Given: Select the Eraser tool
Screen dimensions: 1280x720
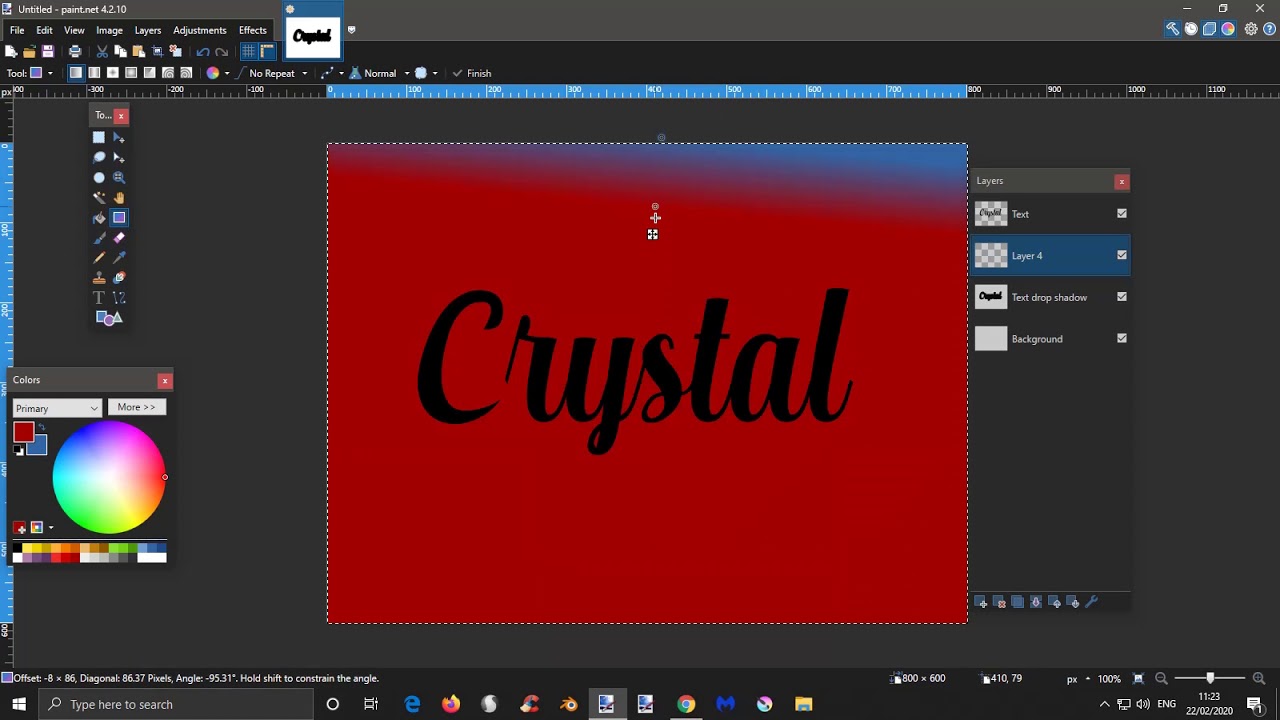Looking at the screenshot, I should pos(119,238).
